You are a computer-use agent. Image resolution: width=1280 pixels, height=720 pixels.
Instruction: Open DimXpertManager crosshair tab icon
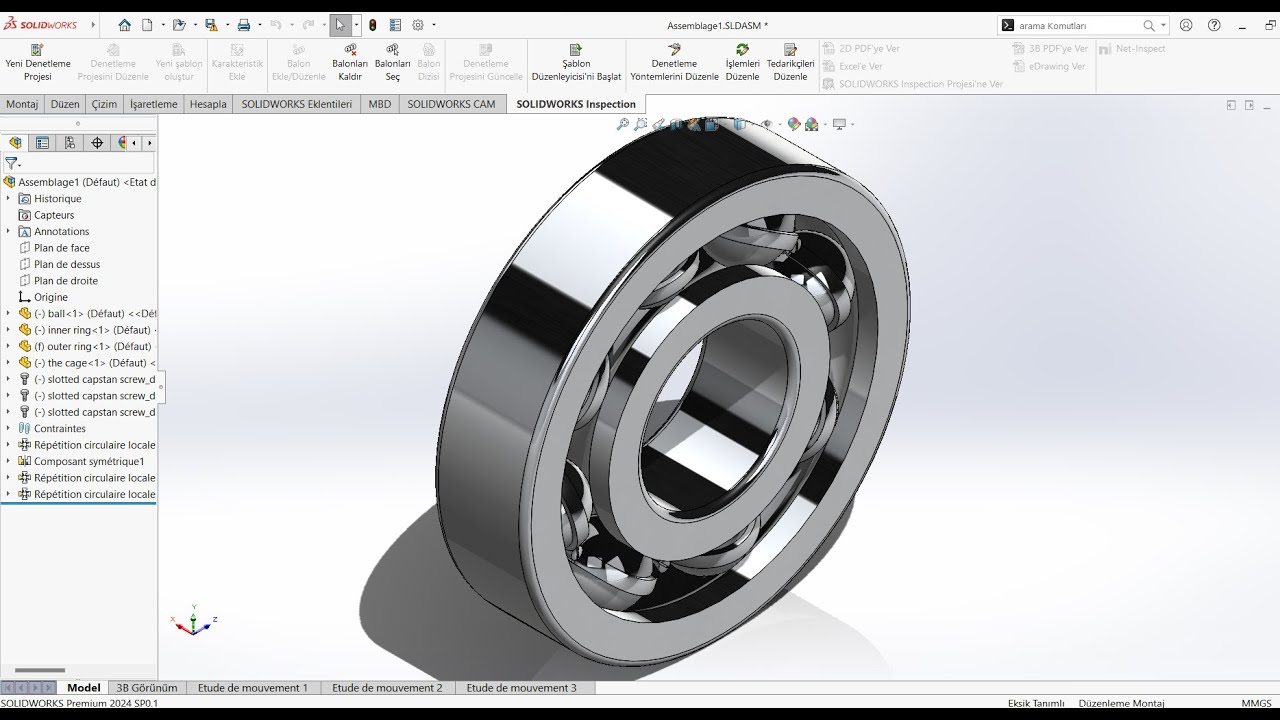pyautogui.click(x=97, y=143)
